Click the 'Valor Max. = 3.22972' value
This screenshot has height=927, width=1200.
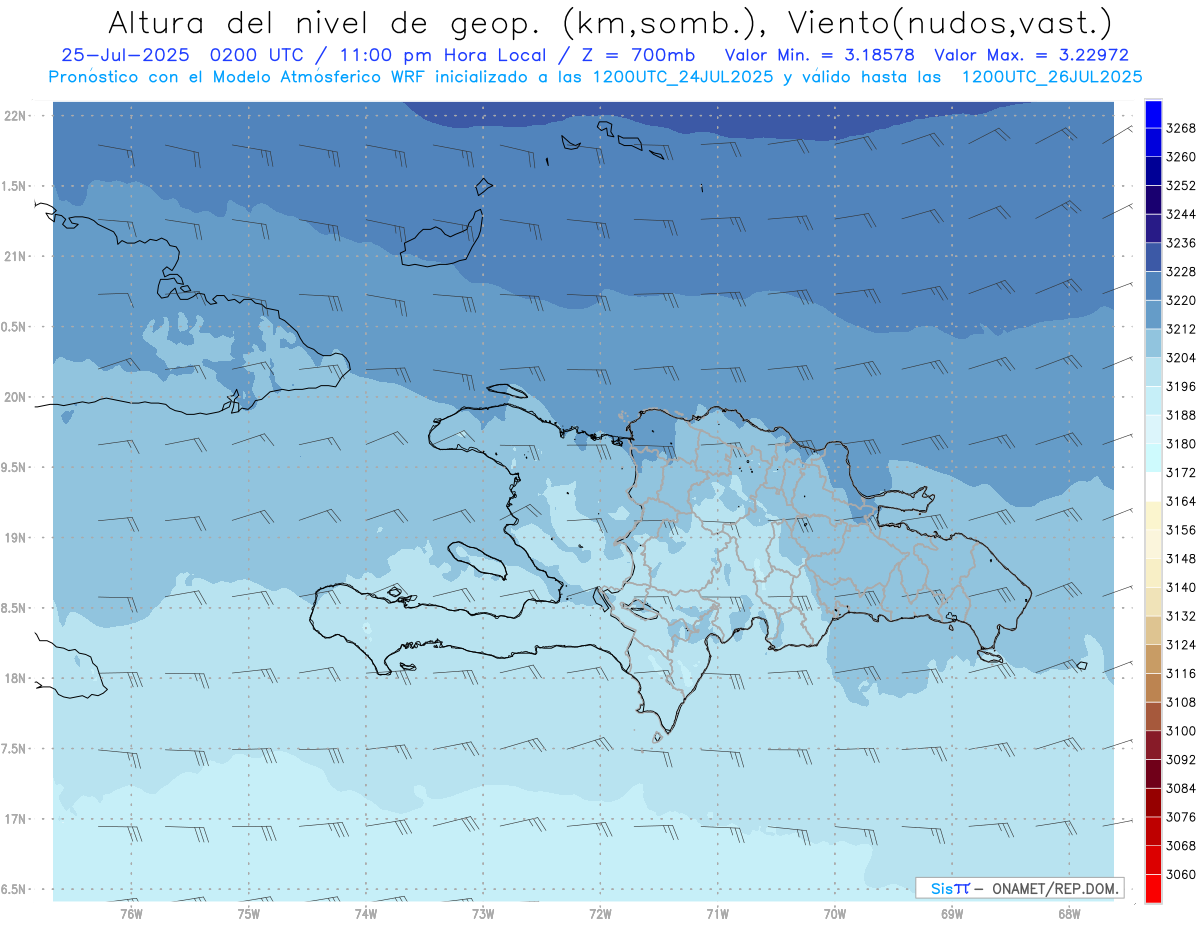[1031, 56]
